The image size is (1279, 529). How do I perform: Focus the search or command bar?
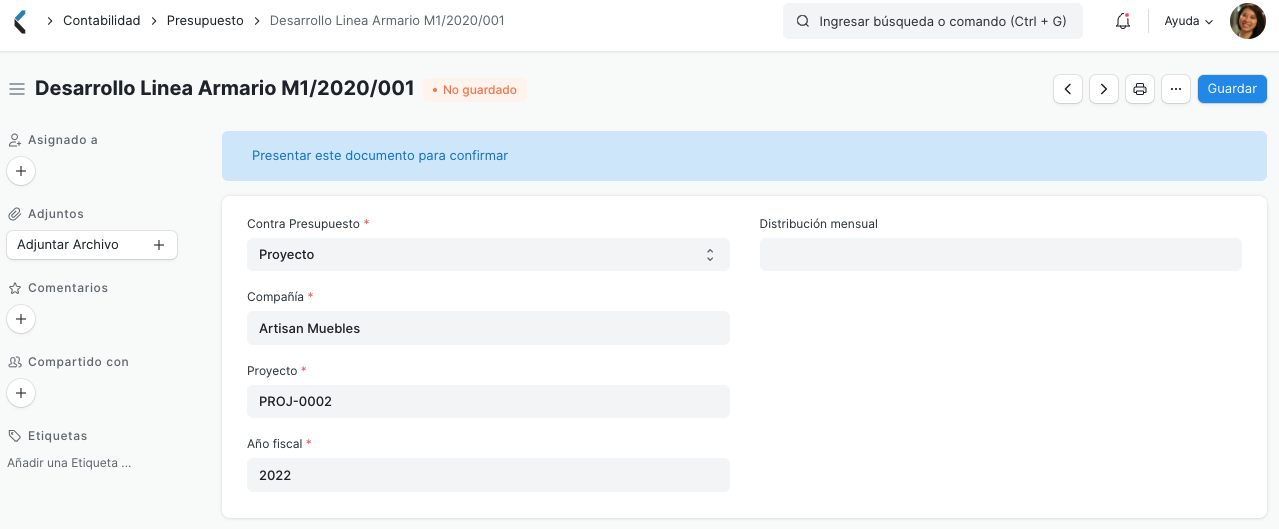click(933, 21)
